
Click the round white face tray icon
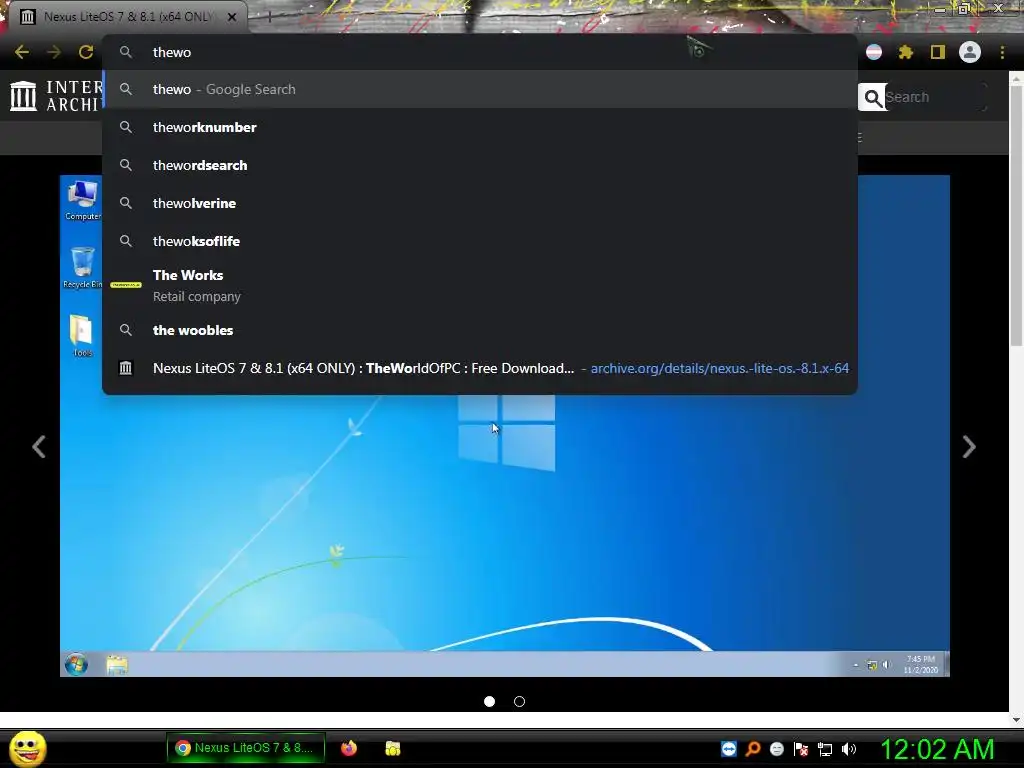click(x=776, y=749)
